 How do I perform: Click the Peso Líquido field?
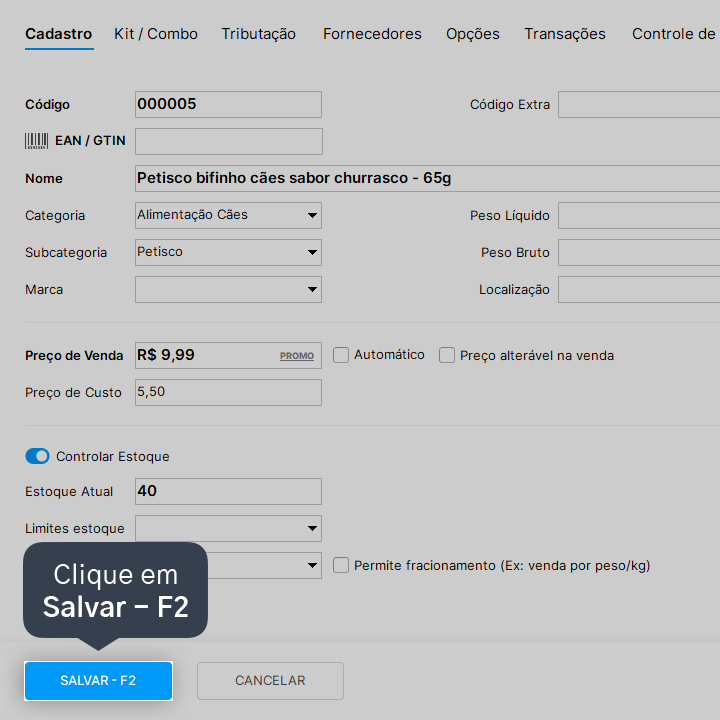click(639, 215)
